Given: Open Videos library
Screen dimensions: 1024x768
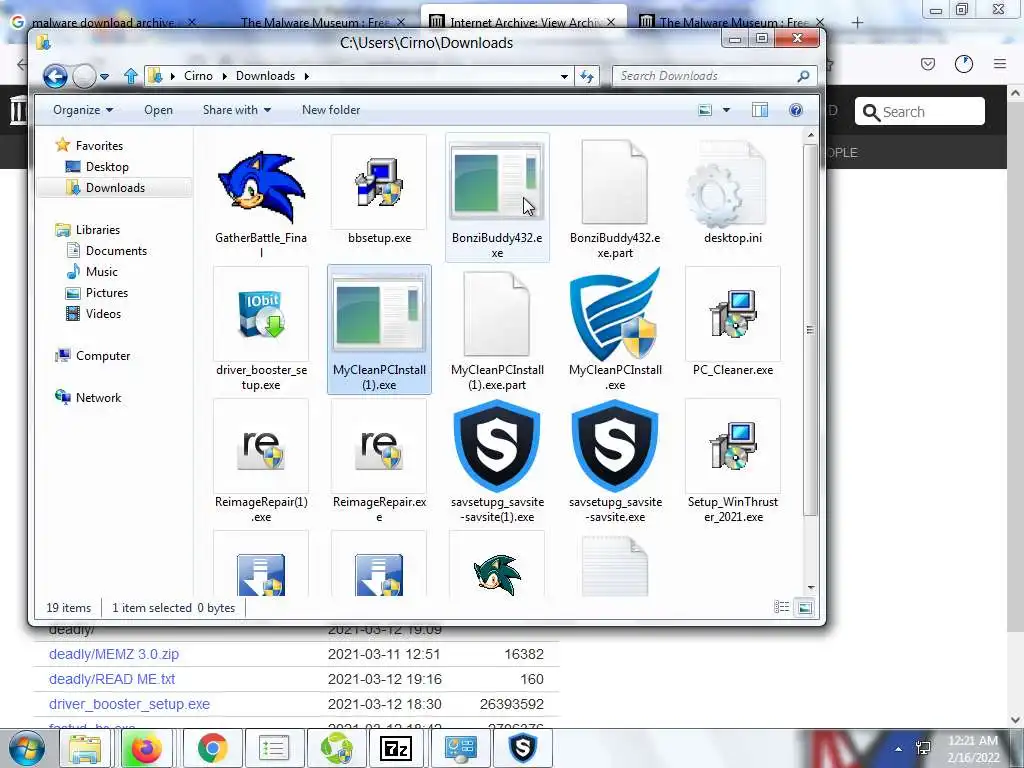Looking at the screenshot, I should [x=103, y=313].
